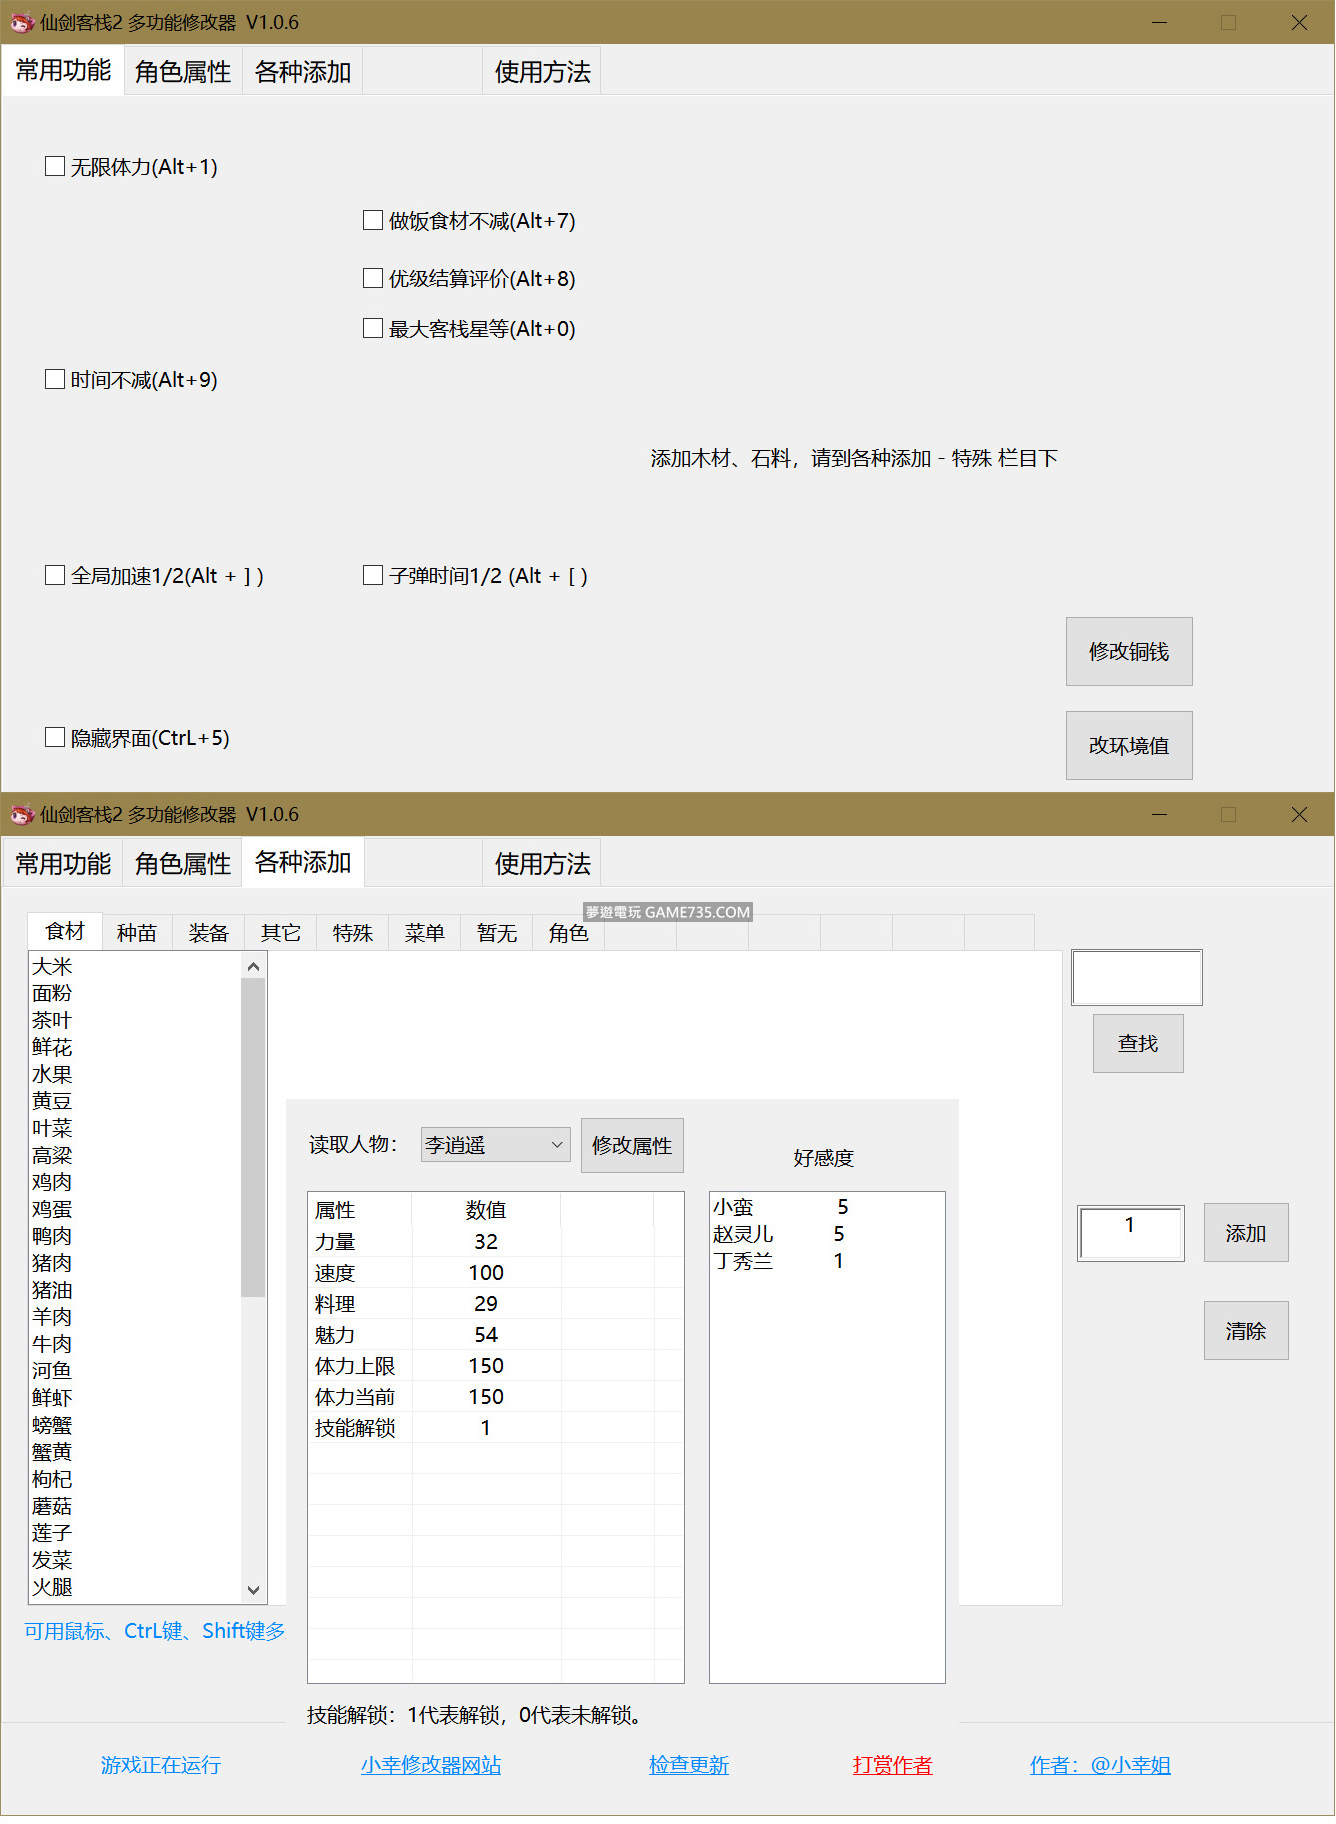The image size is (1336, 1824).
Task: Open the 读取人物 李逍遥 dropdown
Action: tap(496, 1145)
